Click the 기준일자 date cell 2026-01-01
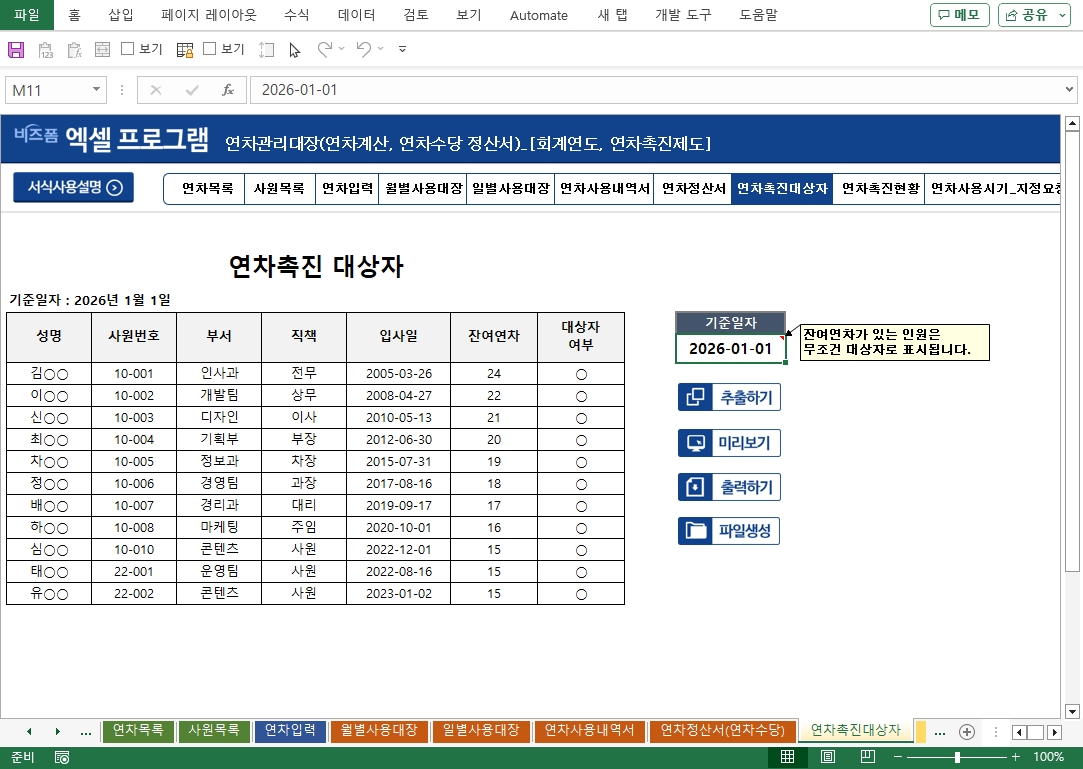 (730, 348)
